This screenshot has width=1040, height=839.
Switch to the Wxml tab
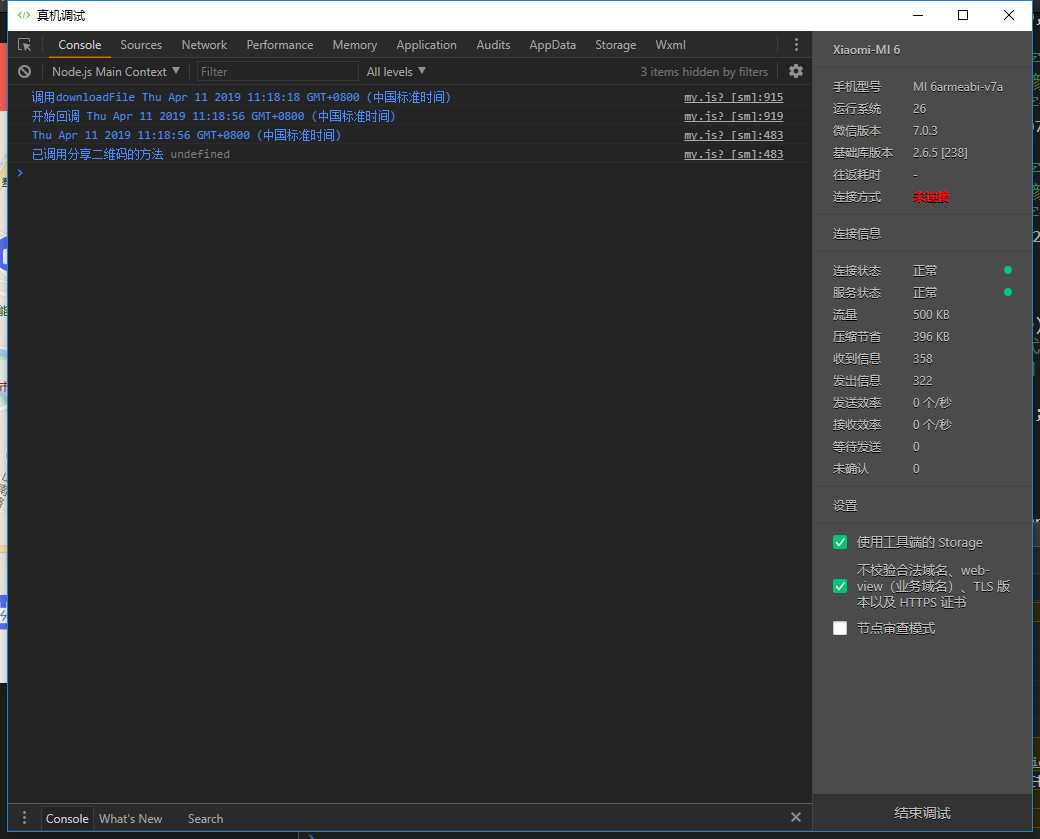670,45
